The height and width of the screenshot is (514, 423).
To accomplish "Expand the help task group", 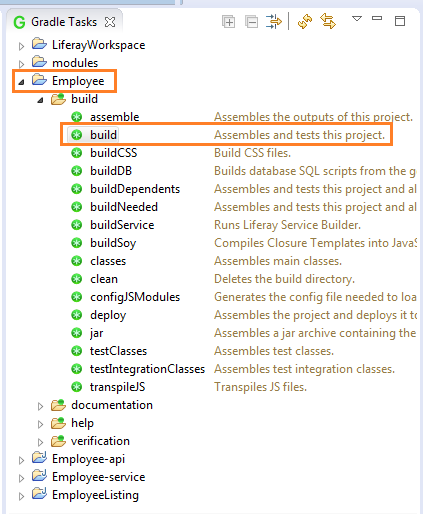I will 40,424.
